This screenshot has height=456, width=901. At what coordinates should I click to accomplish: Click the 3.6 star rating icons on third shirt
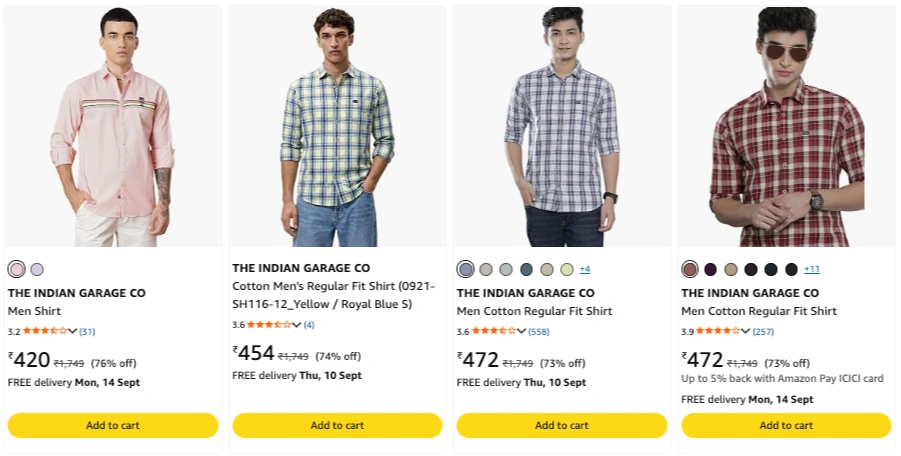tap(494, 331)
